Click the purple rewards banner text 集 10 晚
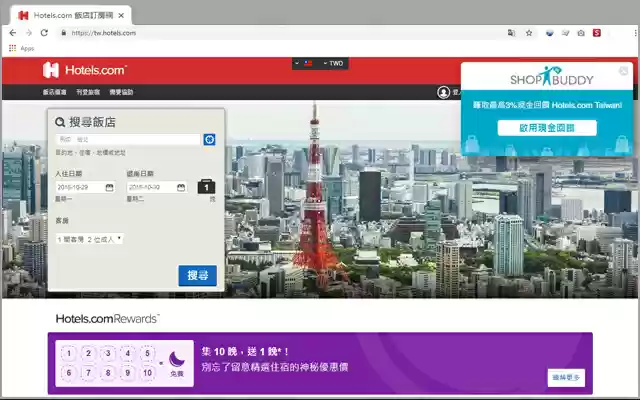Screen dimensions: 640x400 click(245, 351)
